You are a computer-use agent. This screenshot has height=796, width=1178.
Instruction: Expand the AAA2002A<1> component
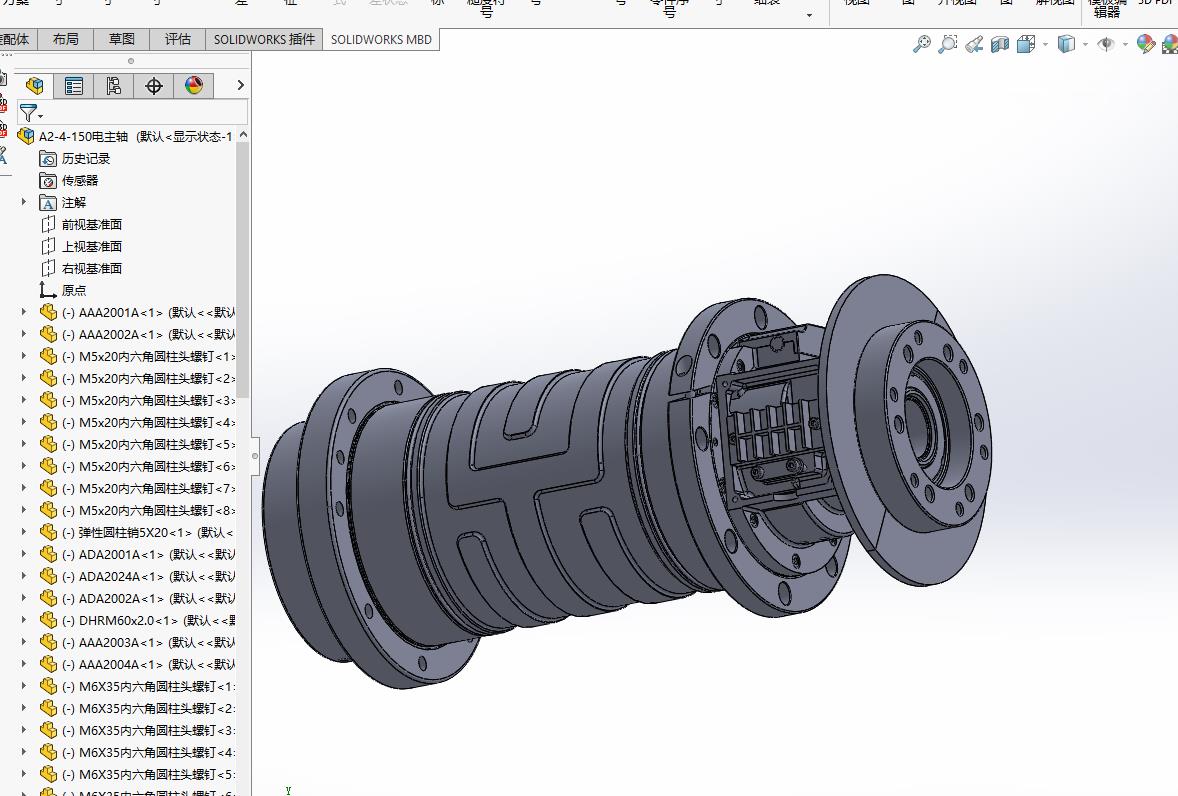coord(23,334)
